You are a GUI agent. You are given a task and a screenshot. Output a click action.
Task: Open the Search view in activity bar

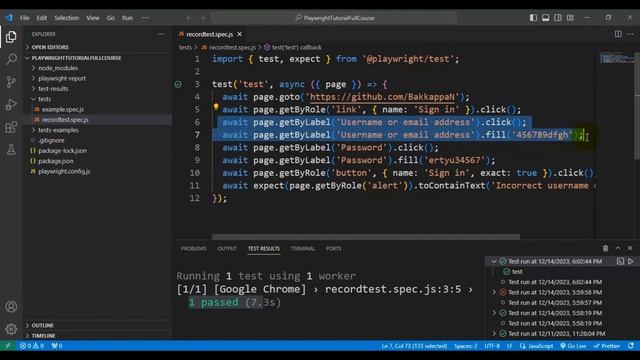point(11,59)
